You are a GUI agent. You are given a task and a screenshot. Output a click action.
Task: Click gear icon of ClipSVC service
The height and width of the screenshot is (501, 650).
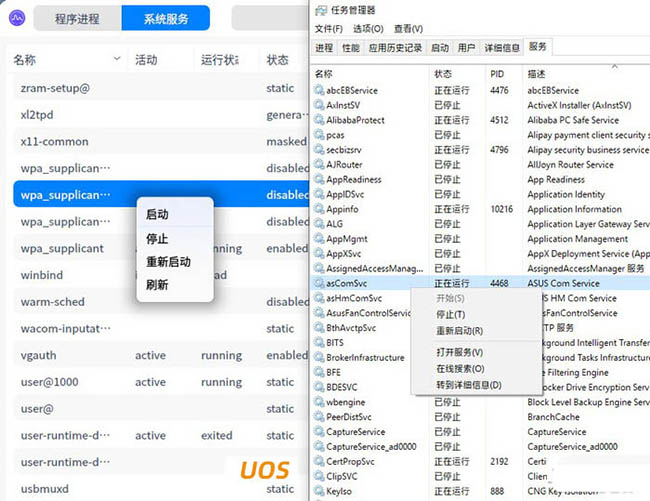pyautogui.click(x=319, y=476)
